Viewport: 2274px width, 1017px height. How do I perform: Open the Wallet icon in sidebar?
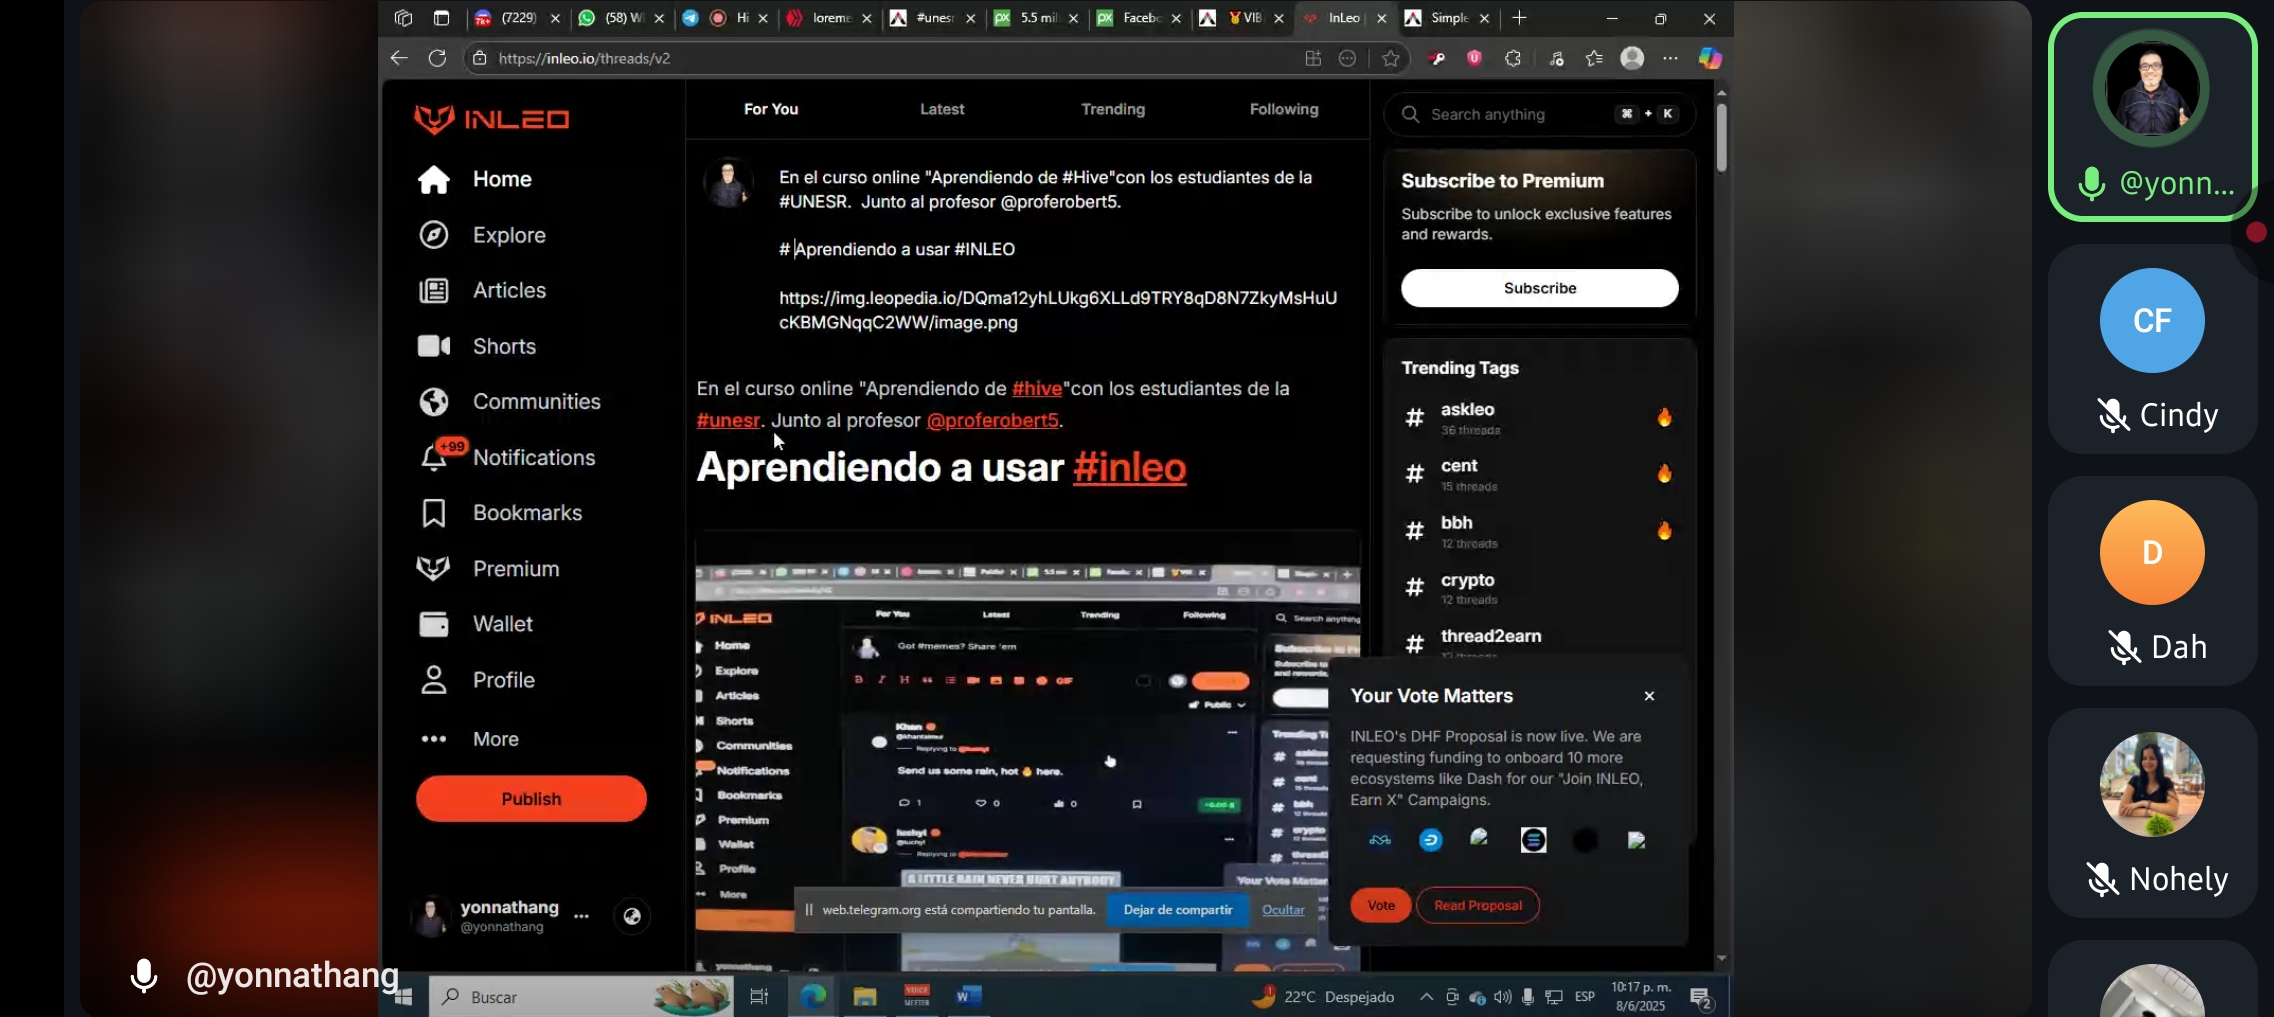[433, 624]
